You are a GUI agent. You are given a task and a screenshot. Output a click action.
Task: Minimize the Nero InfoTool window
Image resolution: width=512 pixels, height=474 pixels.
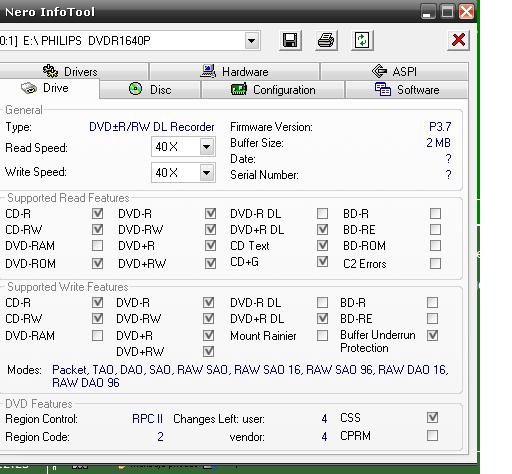pyautogui.click(x=428, y=12)
